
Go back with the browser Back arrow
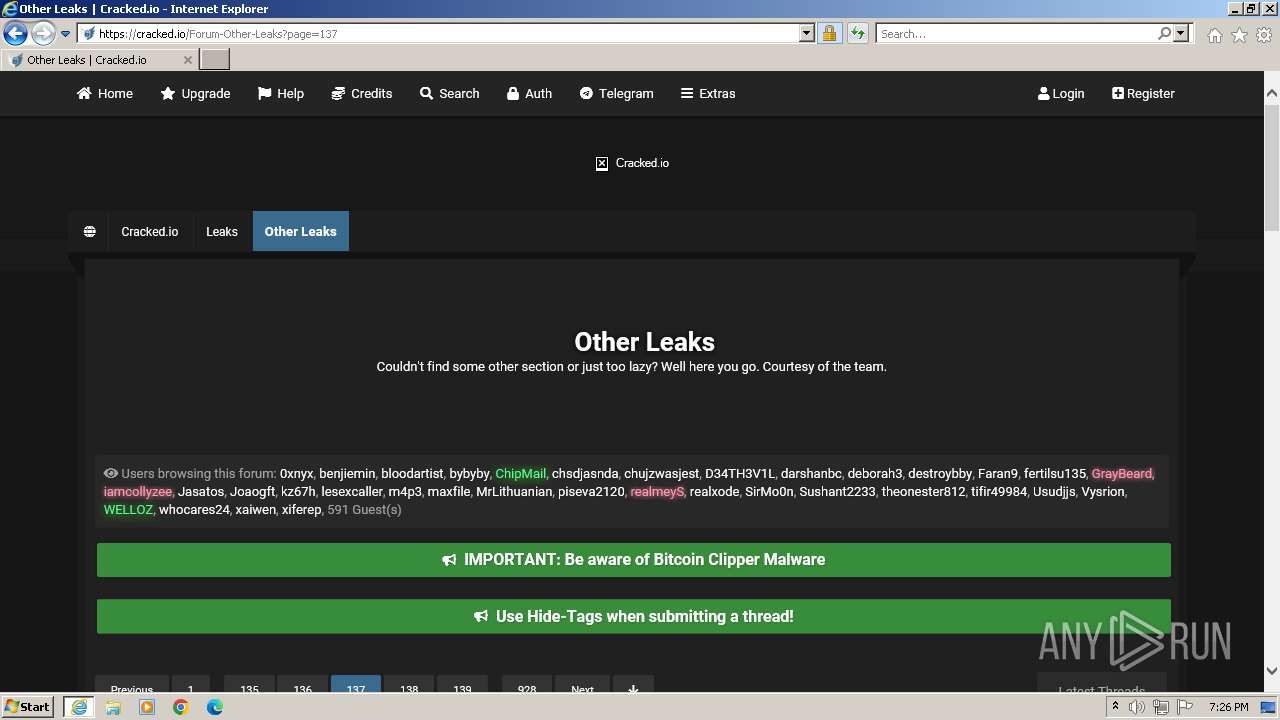[15, 33]
